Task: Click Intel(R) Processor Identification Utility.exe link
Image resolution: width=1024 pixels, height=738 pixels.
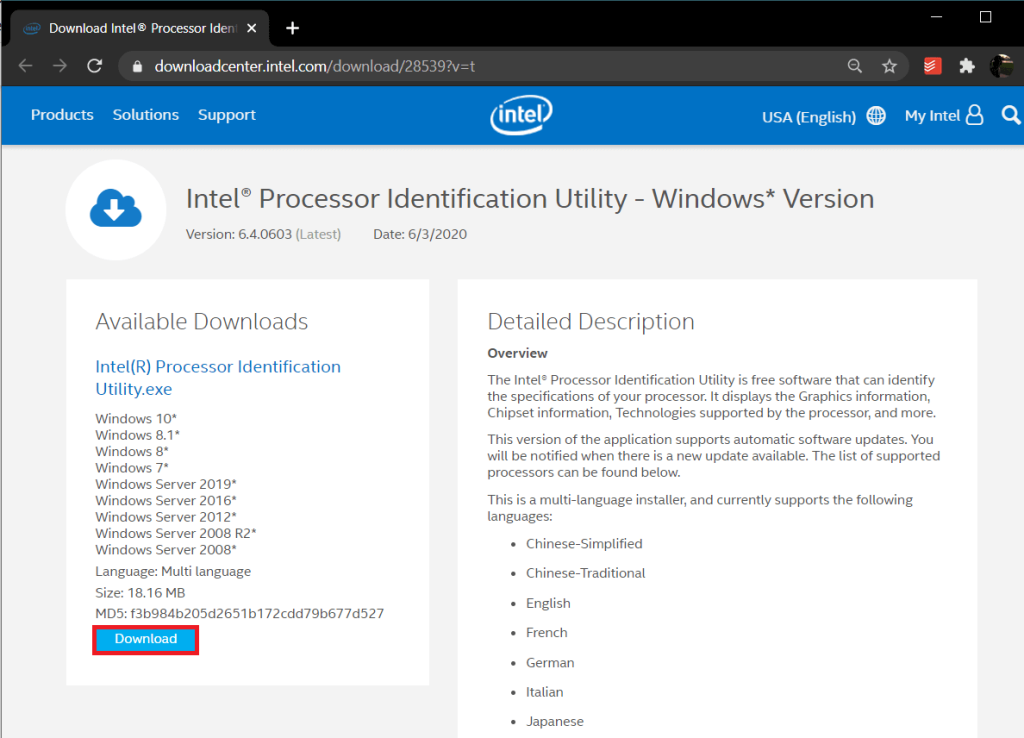Action: (x=218, y=377)
